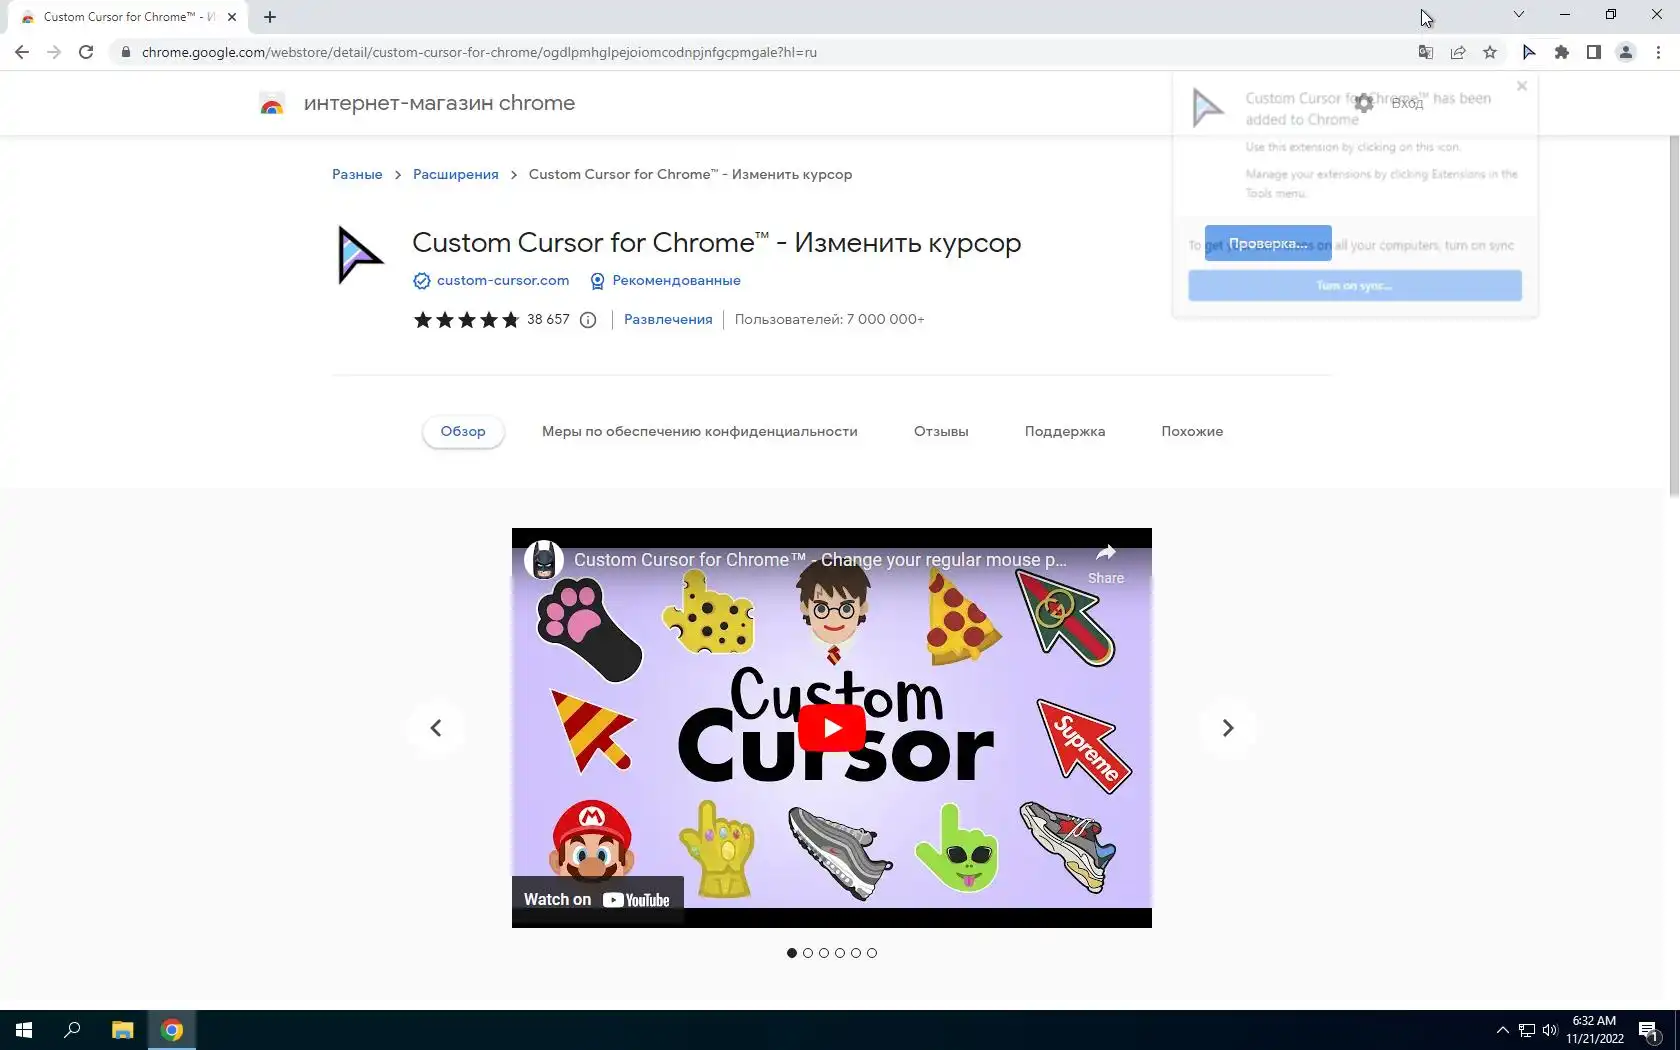Open the tab search dropdown

1518,14
